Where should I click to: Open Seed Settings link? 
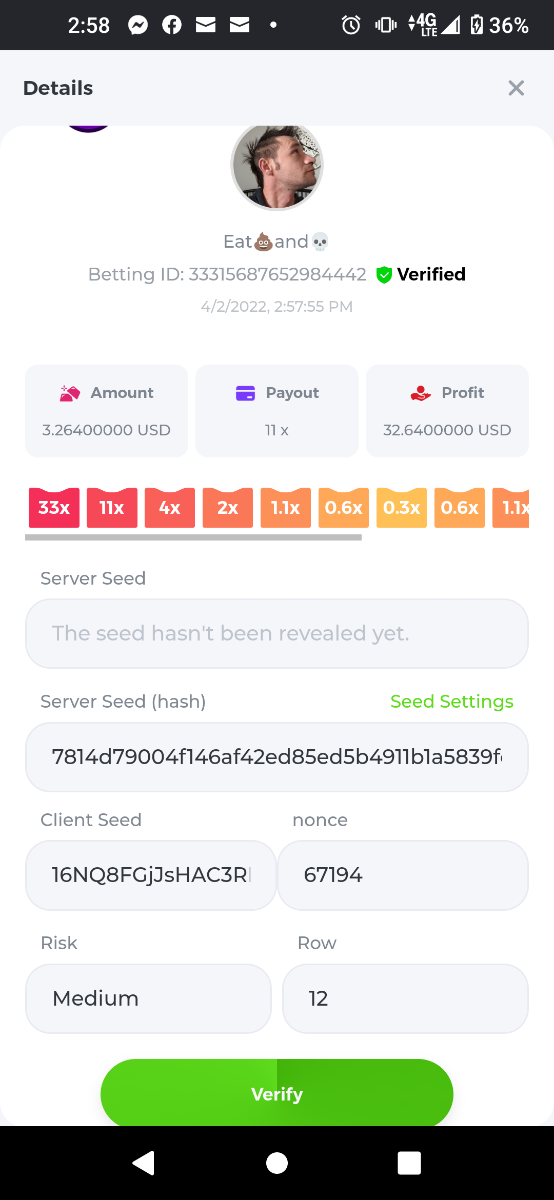(x=452, y=701)
